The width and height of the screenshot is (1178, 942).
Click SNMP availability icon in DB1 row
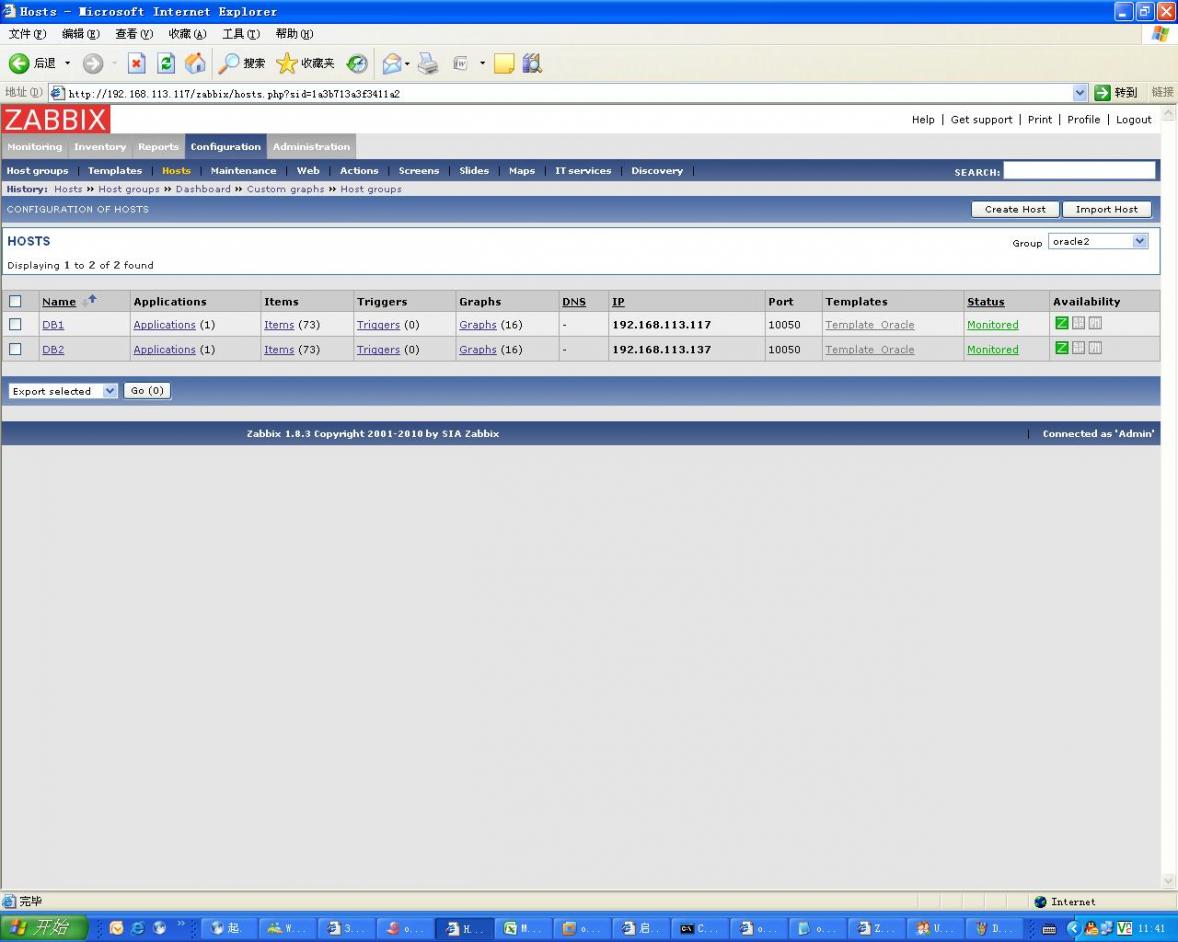coord(1078,323)
